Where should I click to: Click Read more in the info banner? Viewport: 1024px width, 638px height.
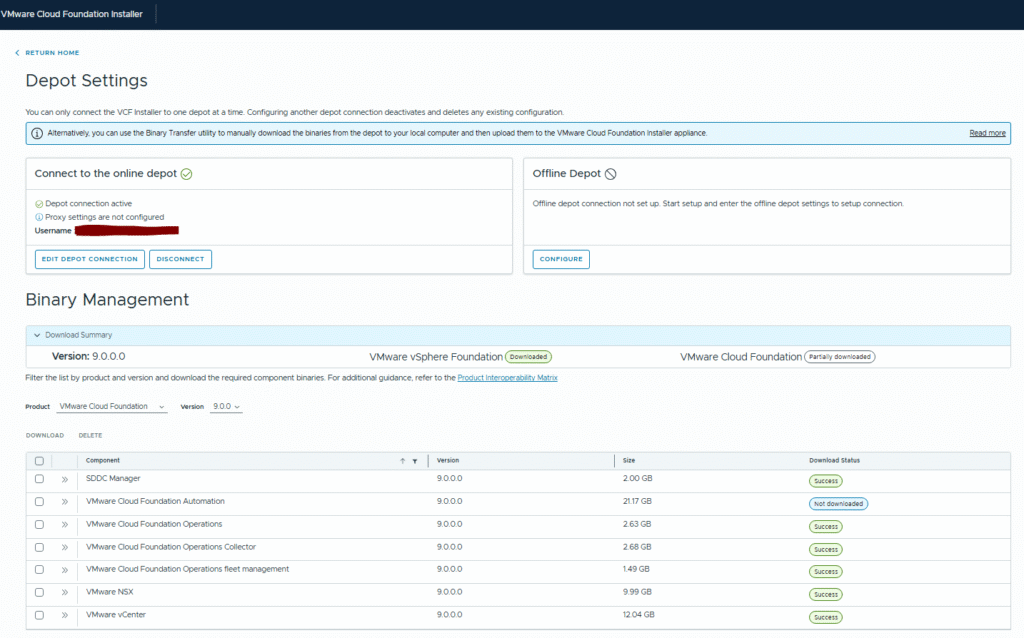point(987,133)
